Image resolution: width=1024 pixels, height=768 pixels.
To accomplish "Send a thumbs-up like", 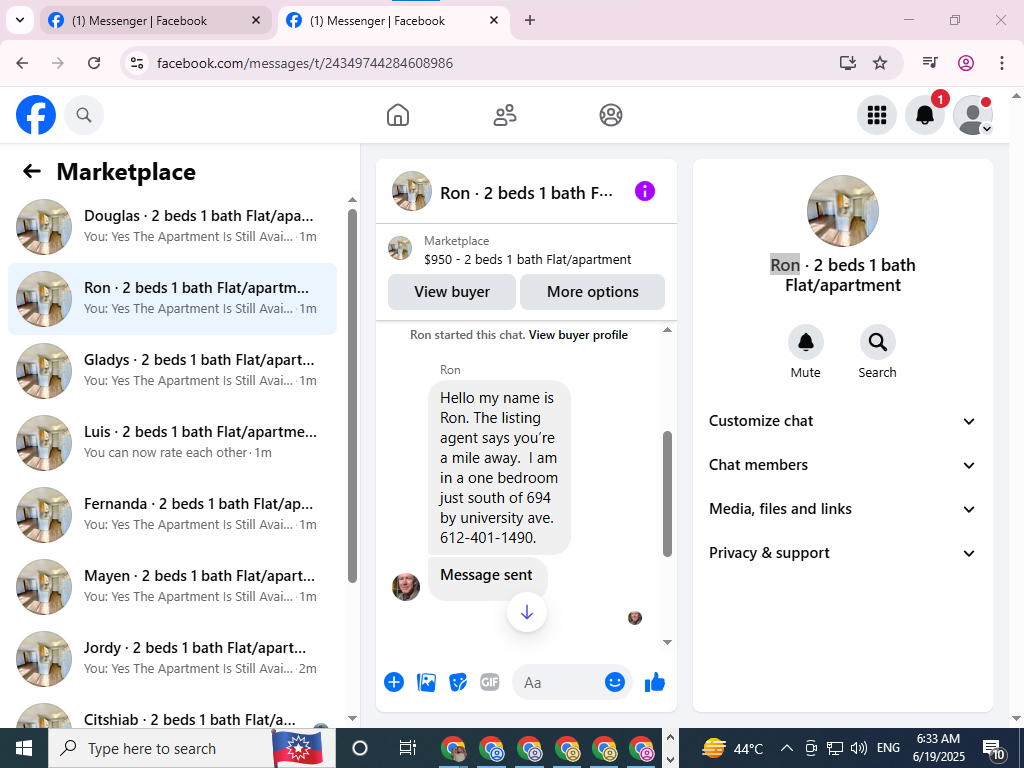I will tap(654, 682).
